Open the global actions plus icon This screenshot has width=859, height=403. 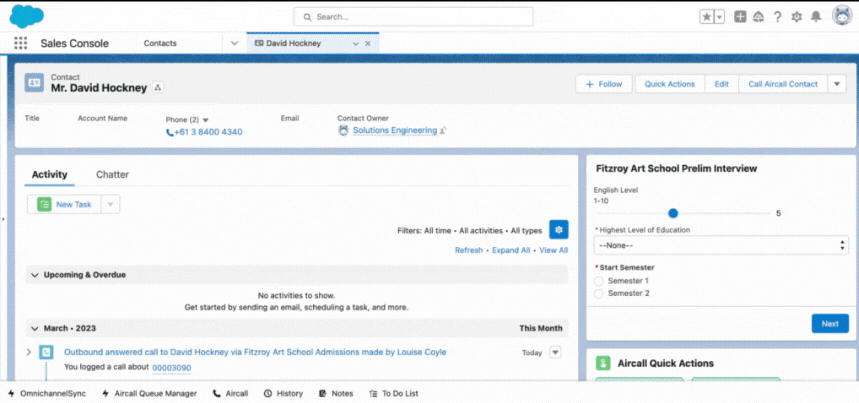[x=740, y=17]
